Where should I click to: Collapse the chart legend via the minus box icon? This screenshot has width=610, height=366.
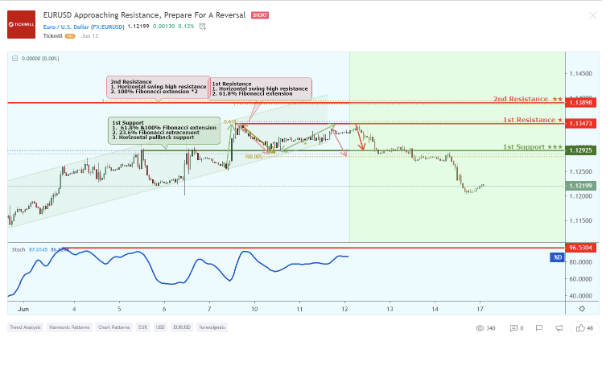(x=15, y=58)
